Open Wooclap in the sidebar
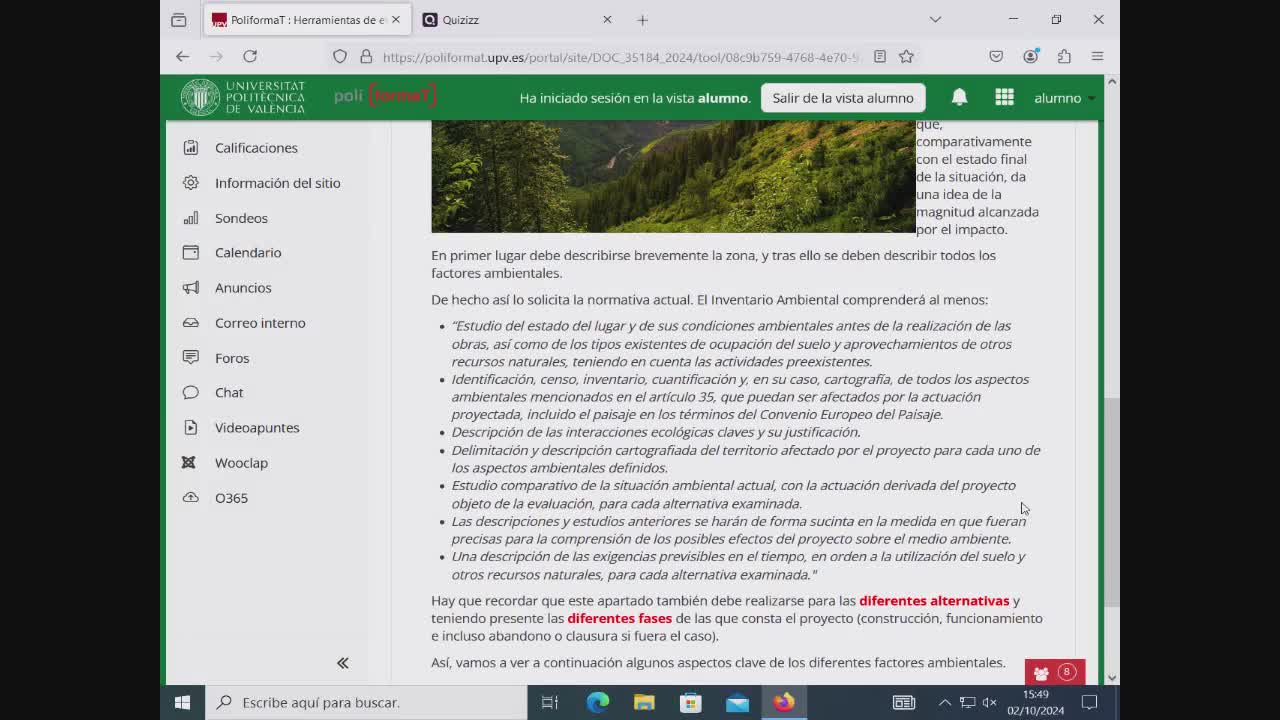The height and width of the screenshot is (720, 1280). (x=241, y=463)
